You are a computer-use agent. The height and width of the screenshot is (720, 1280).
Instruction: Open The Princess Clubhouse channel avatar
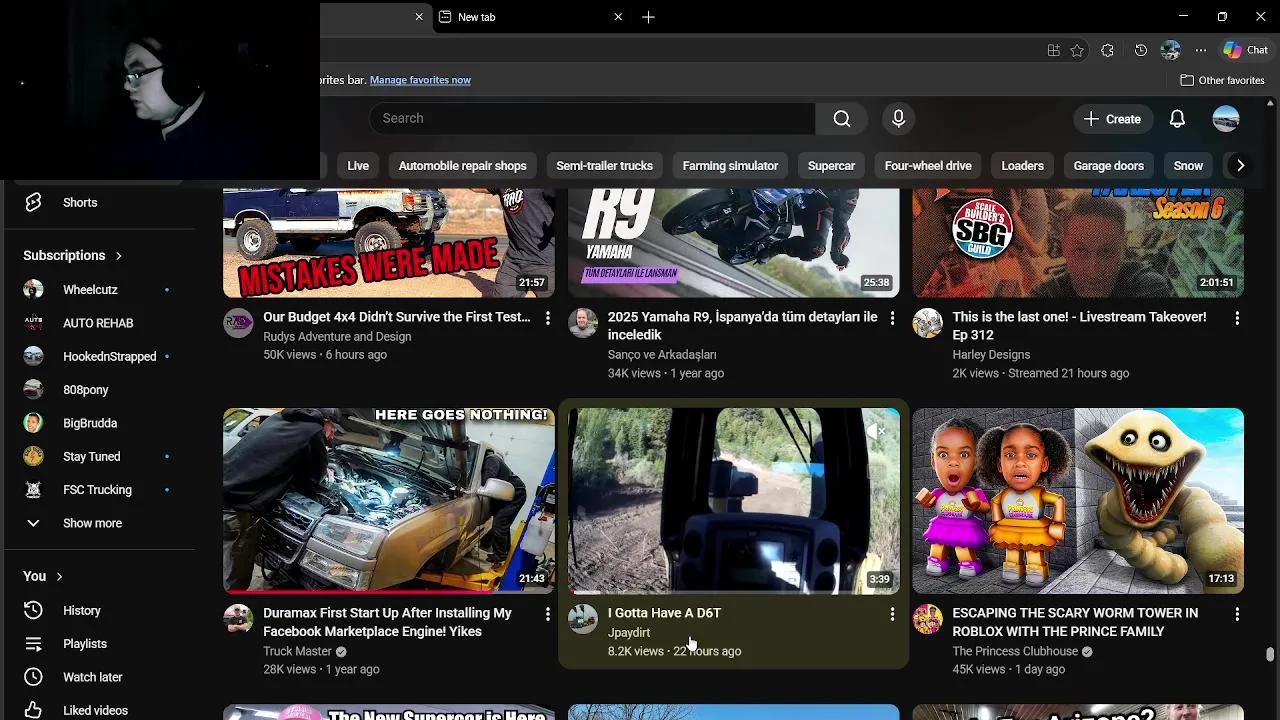pyautogui.click(x=928, y=619)
